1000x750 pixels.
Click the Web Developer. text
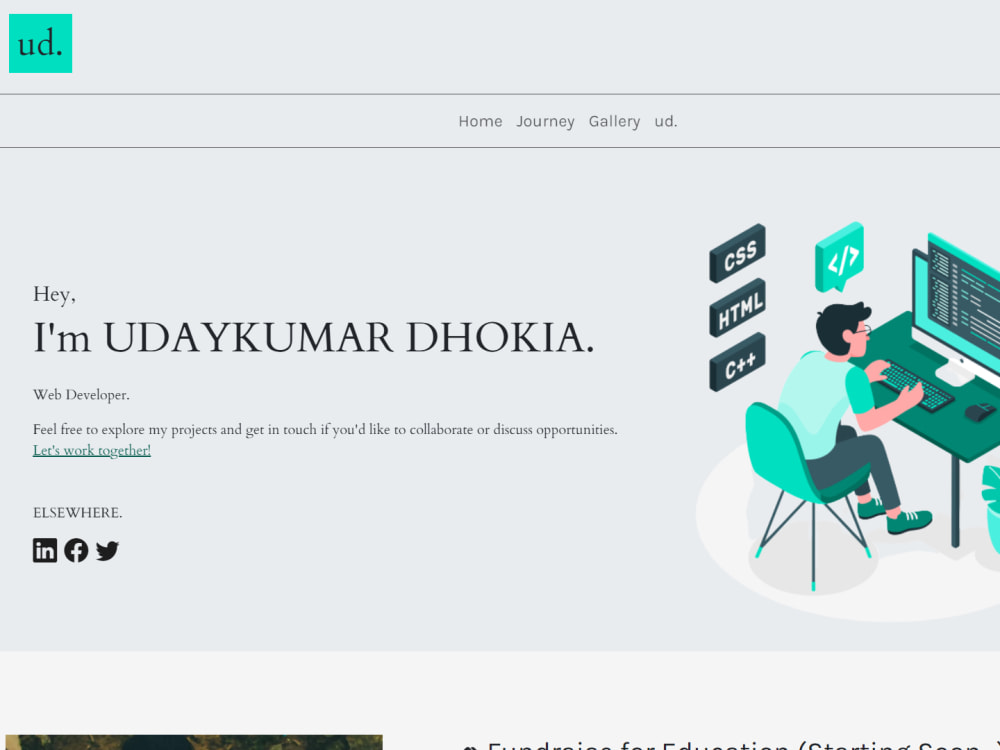pyautogui.click(x=81, y=395)
